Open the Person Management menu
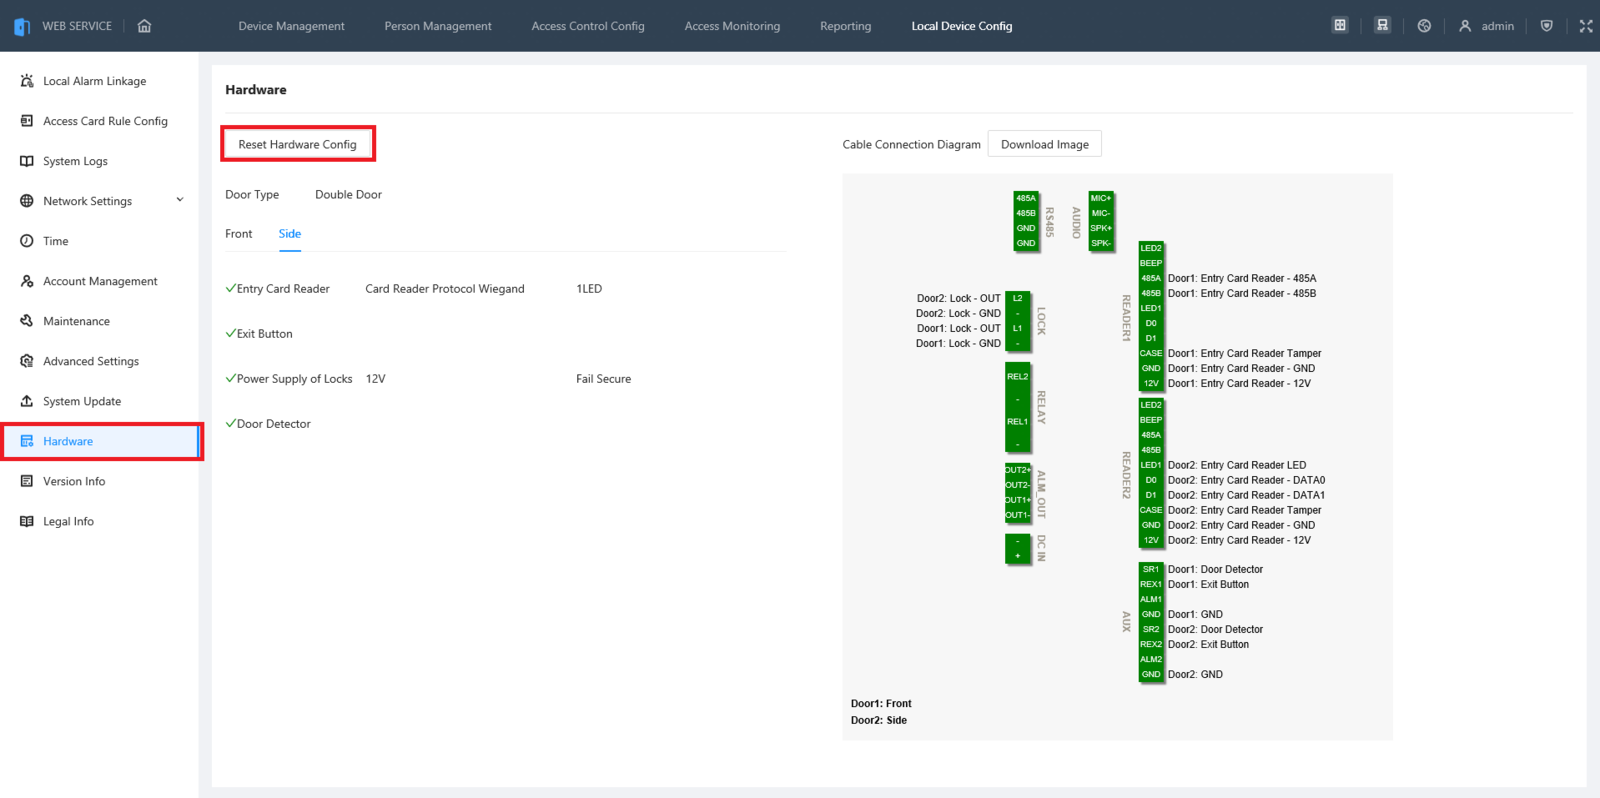 pos(438,26)
